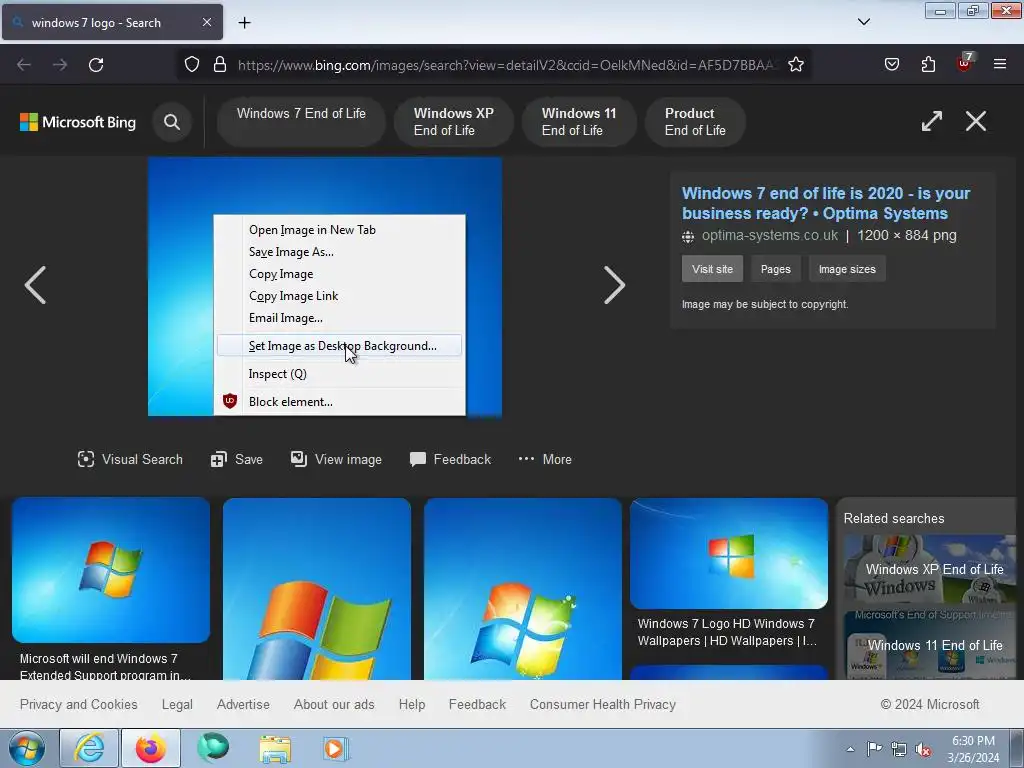Close the windows 7 logo tab
Screen dimensions: 1024x768
206,22
